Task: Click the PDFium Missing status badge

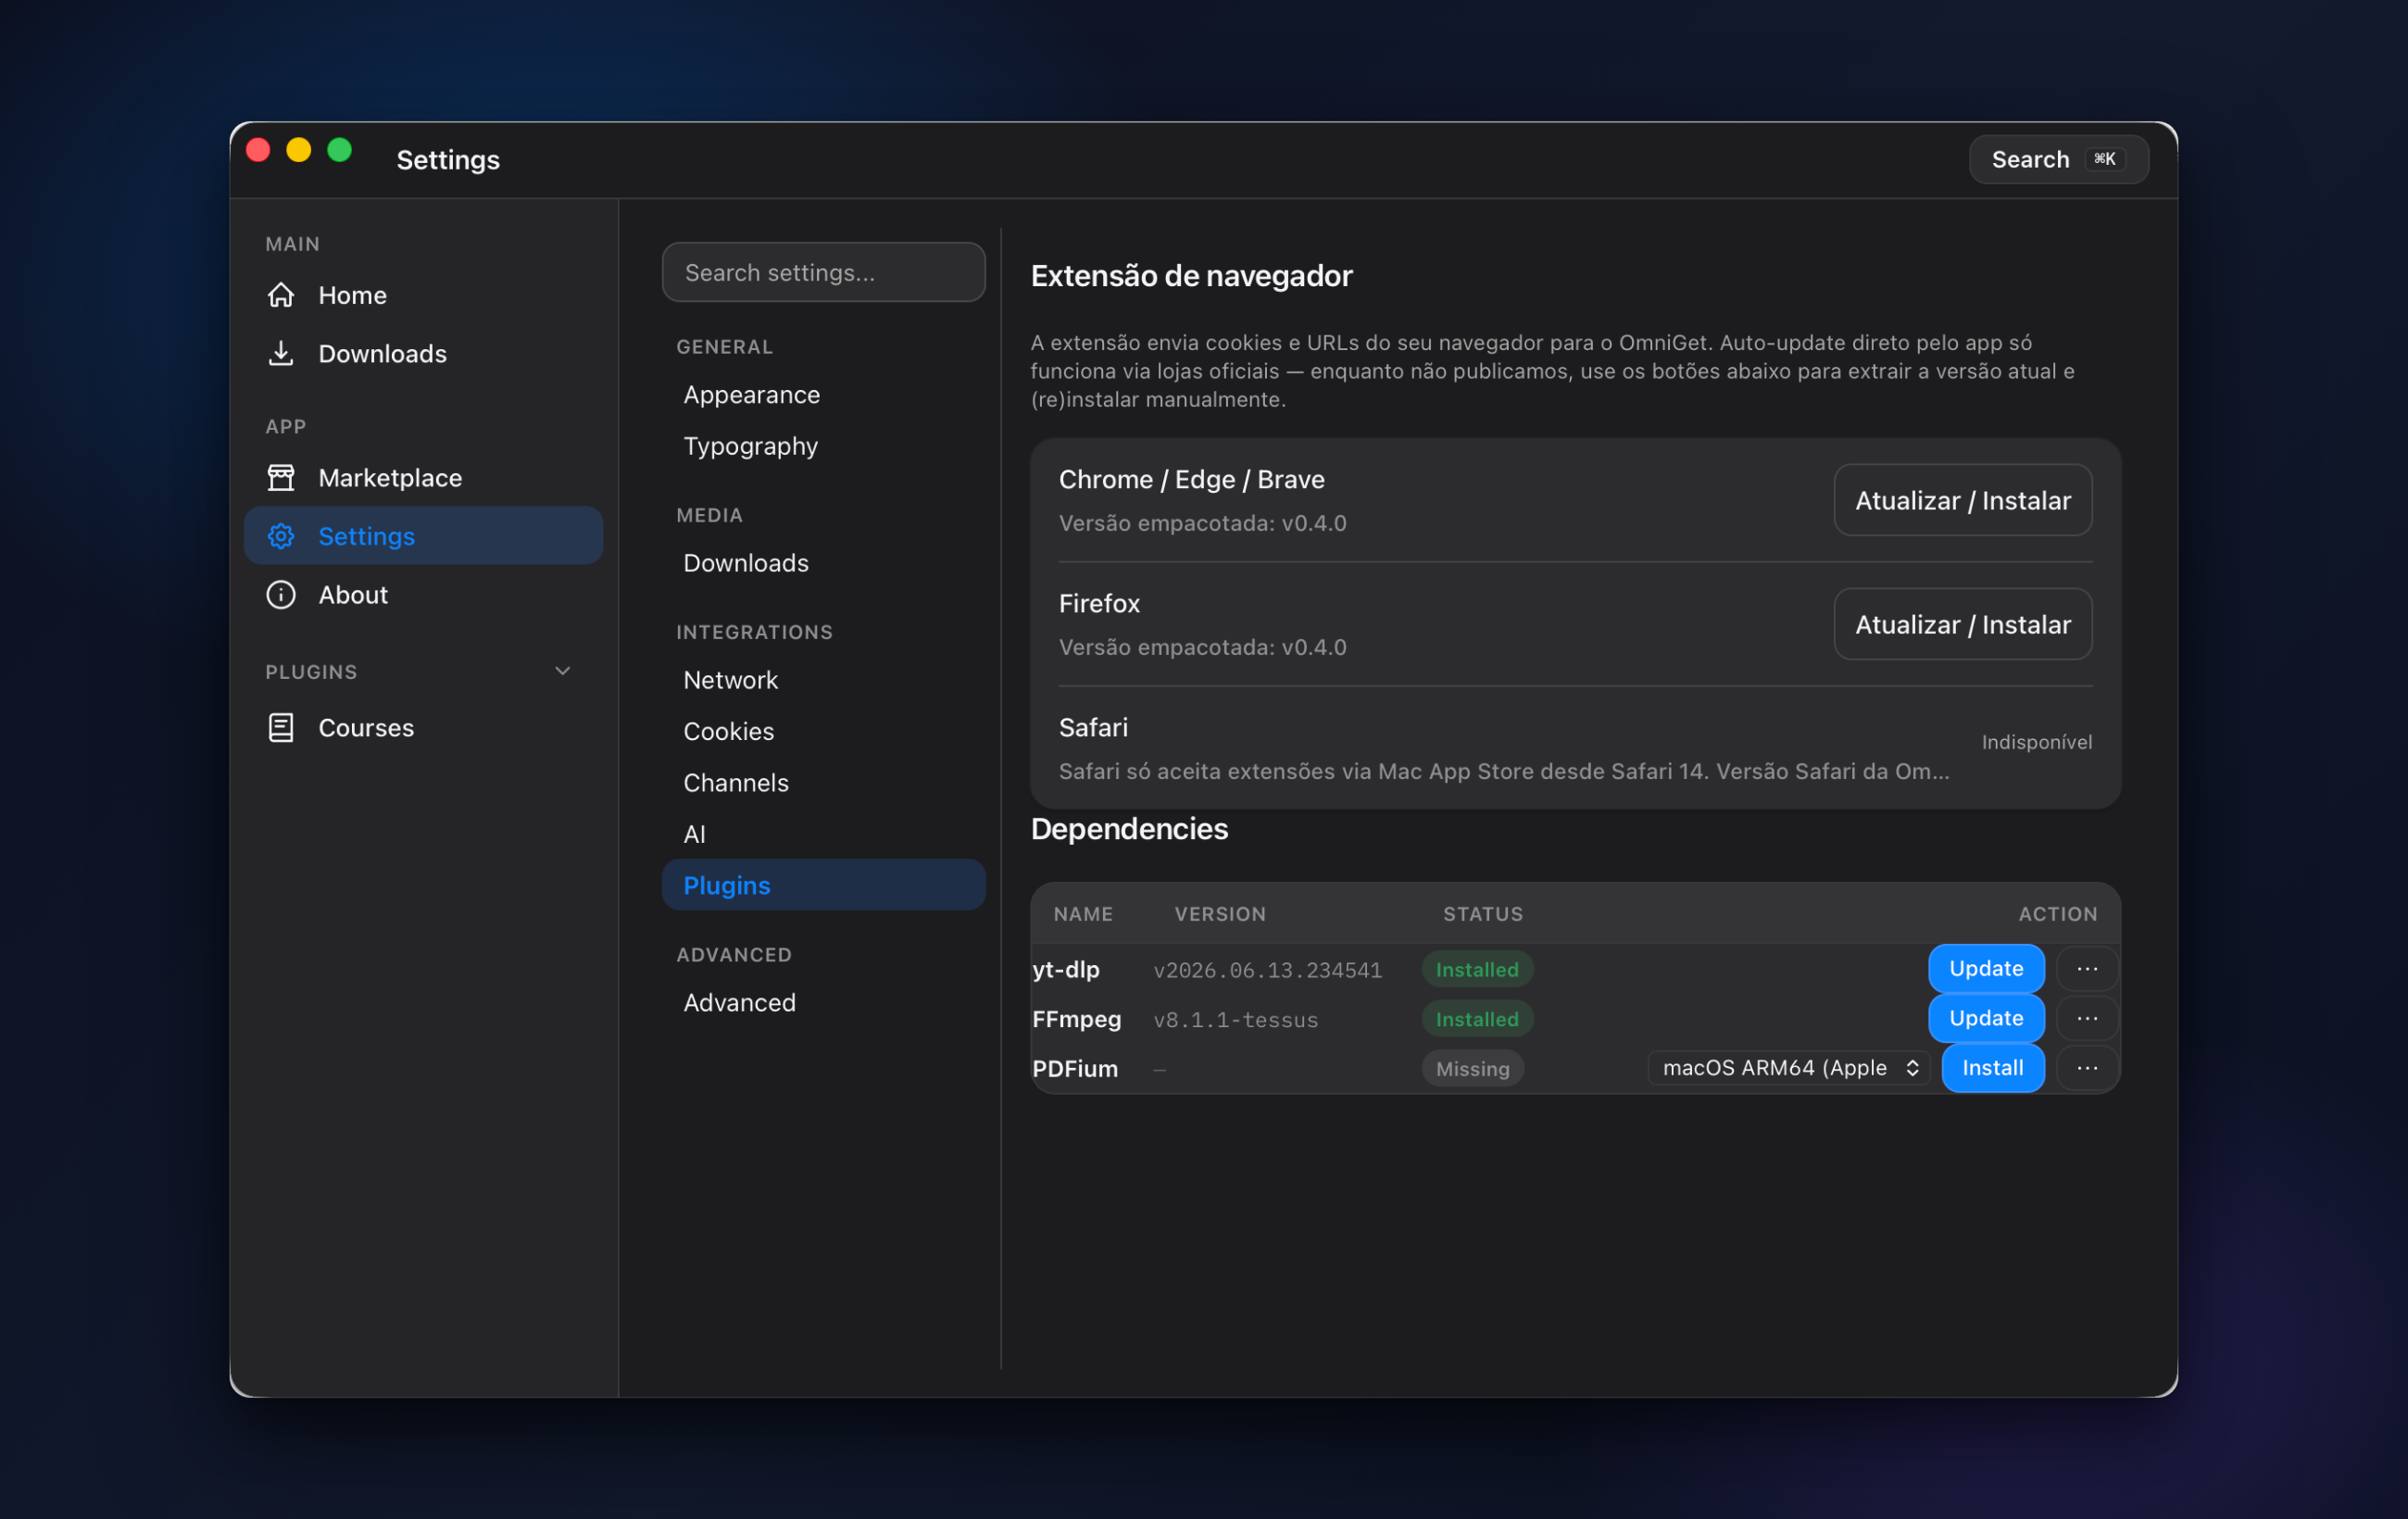Action: click(1473, 1069)
